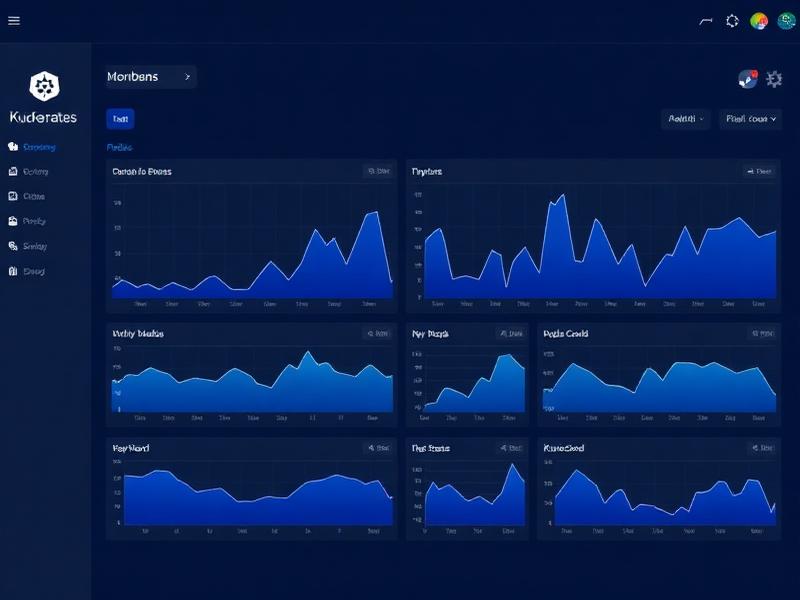800x600 pixels.
Task: Click the blue 'Flodae' link above the charts
Action: (119, 147)
